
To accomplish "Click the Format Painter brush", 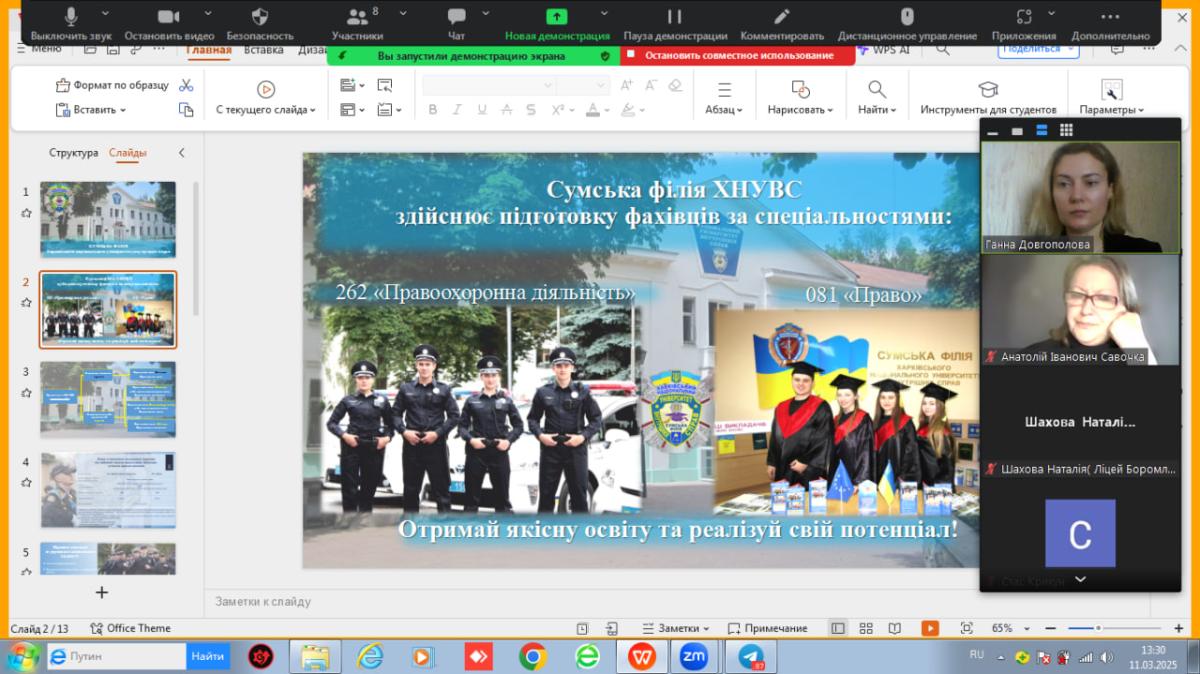I will pos(111,85).
